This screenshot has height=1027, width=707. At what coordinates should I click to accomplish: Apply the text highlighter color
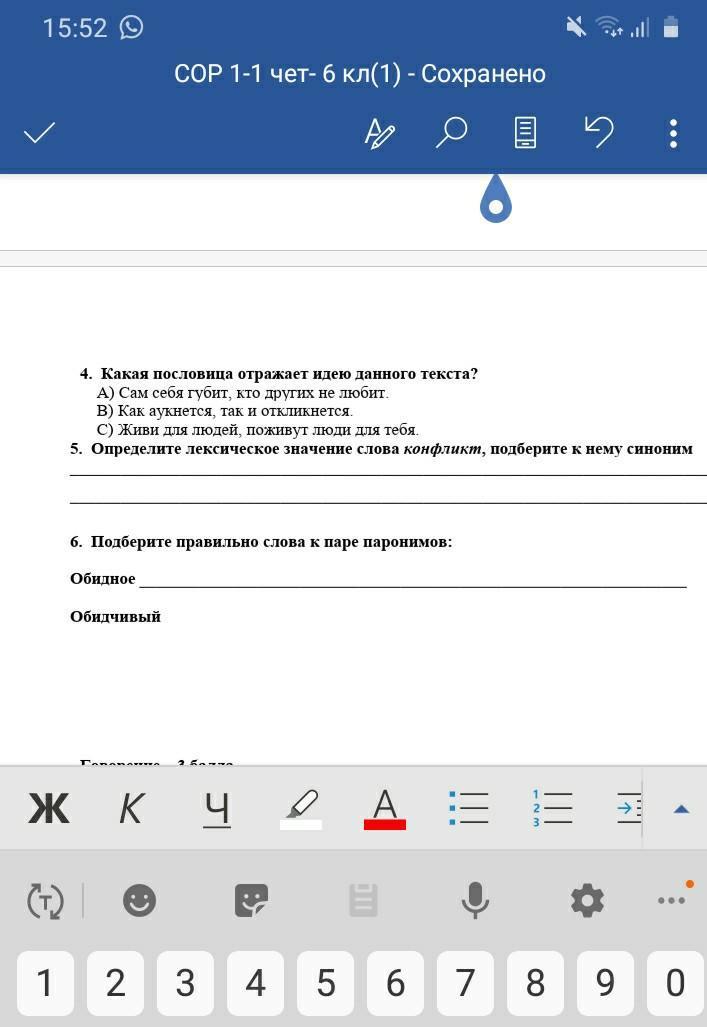click(x=301, y=810)
